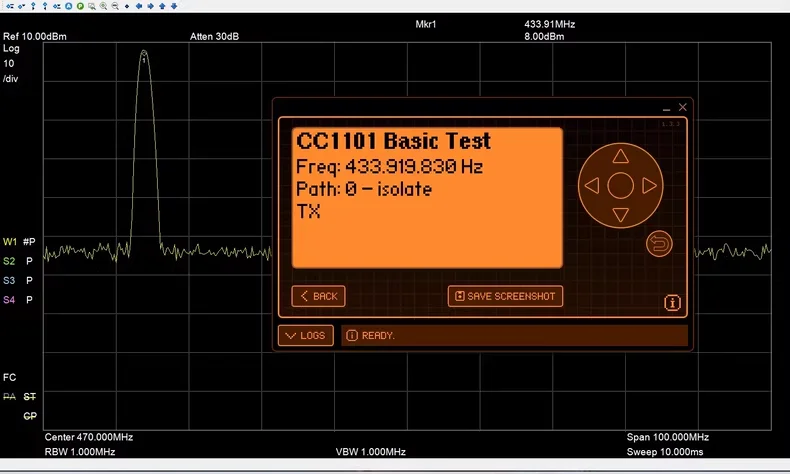
Task: Select the S2 trace label
Action: click(x=9, y=261)
